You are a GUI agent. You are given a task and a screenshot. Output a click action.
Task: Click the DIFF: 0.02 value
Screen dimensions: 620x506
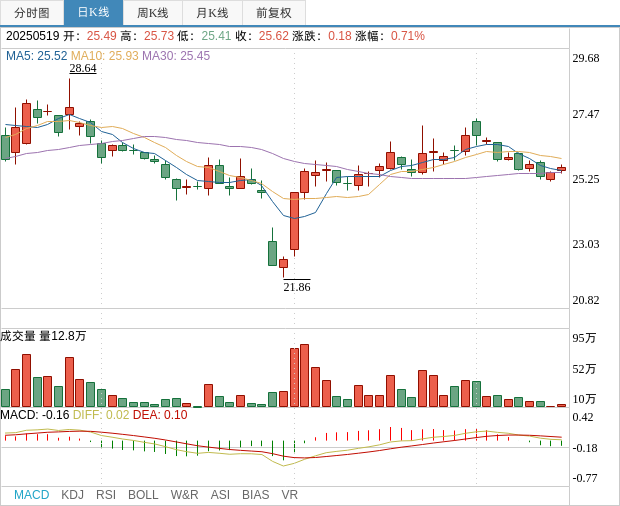tap(101, 415)
